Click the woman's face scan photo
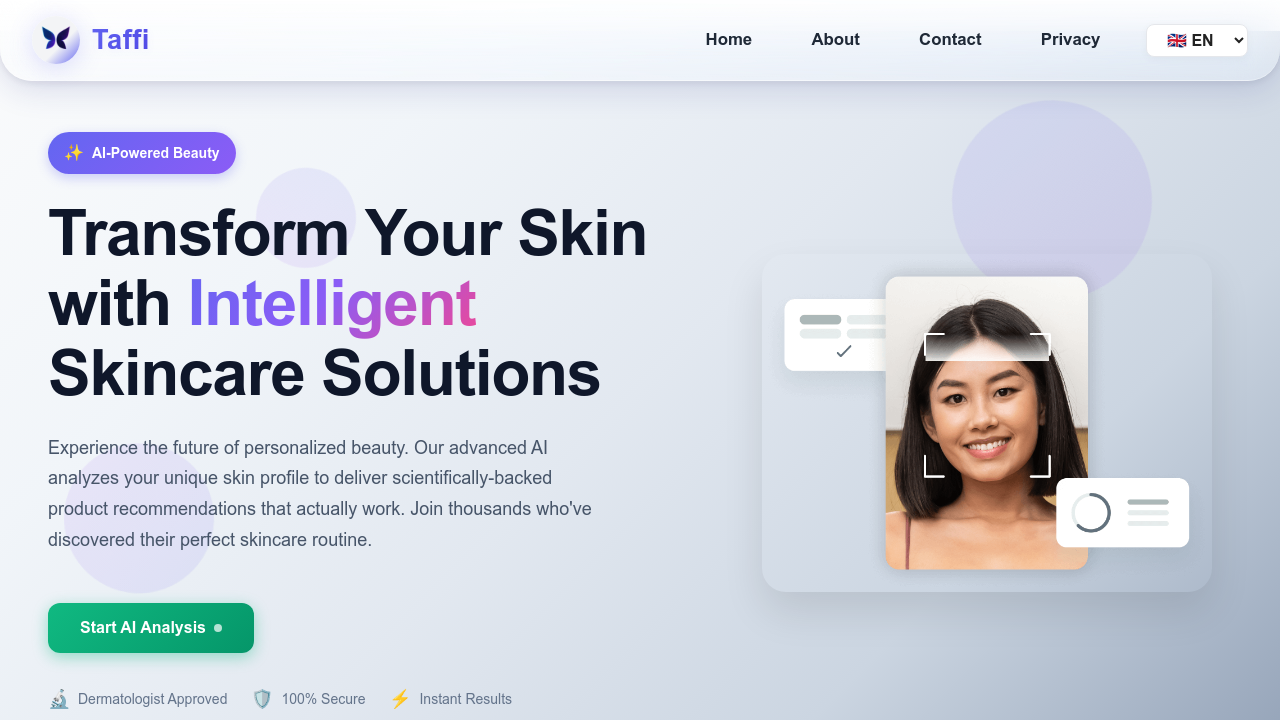Viewport: 1280px width, 720px height. click(x=987, y=423)
